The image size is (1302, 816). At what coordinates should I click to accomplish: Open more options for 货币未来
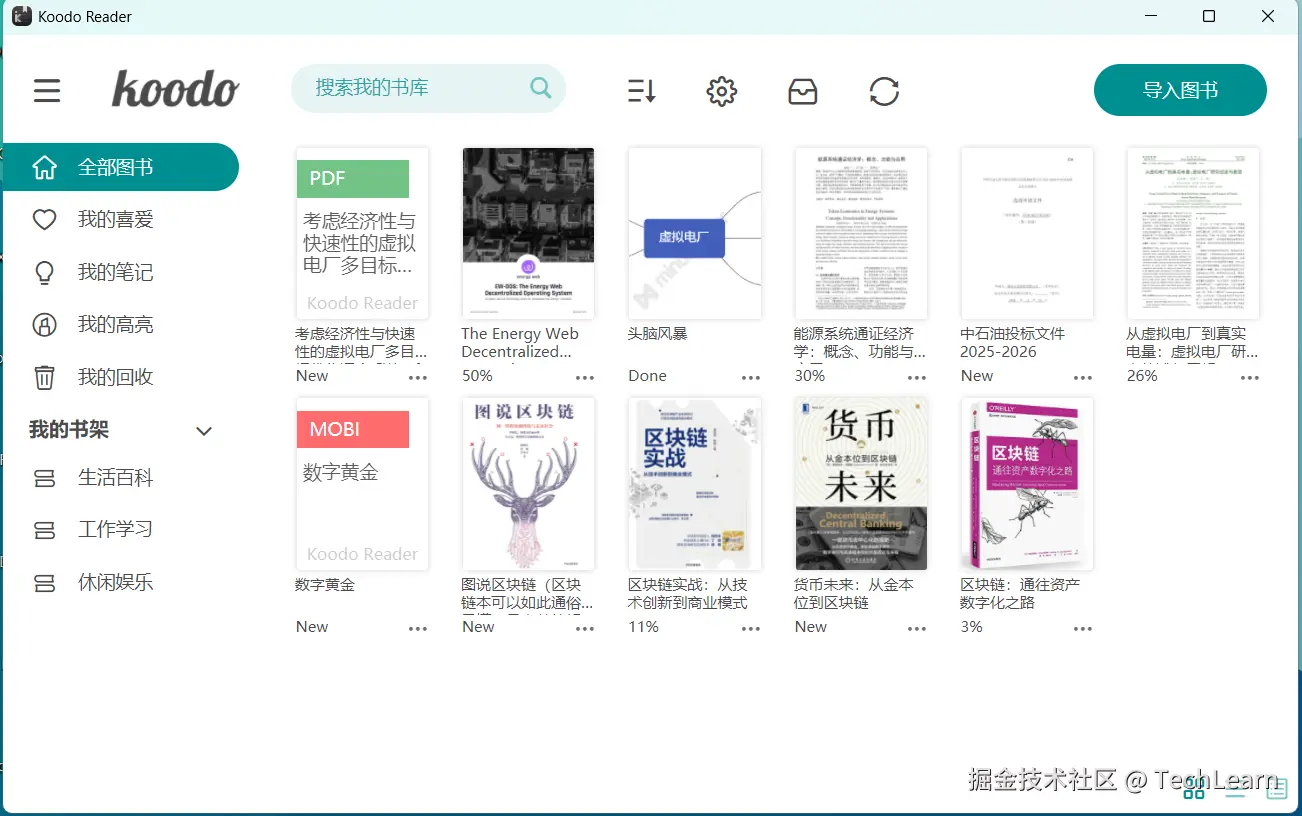click(917, 629)
